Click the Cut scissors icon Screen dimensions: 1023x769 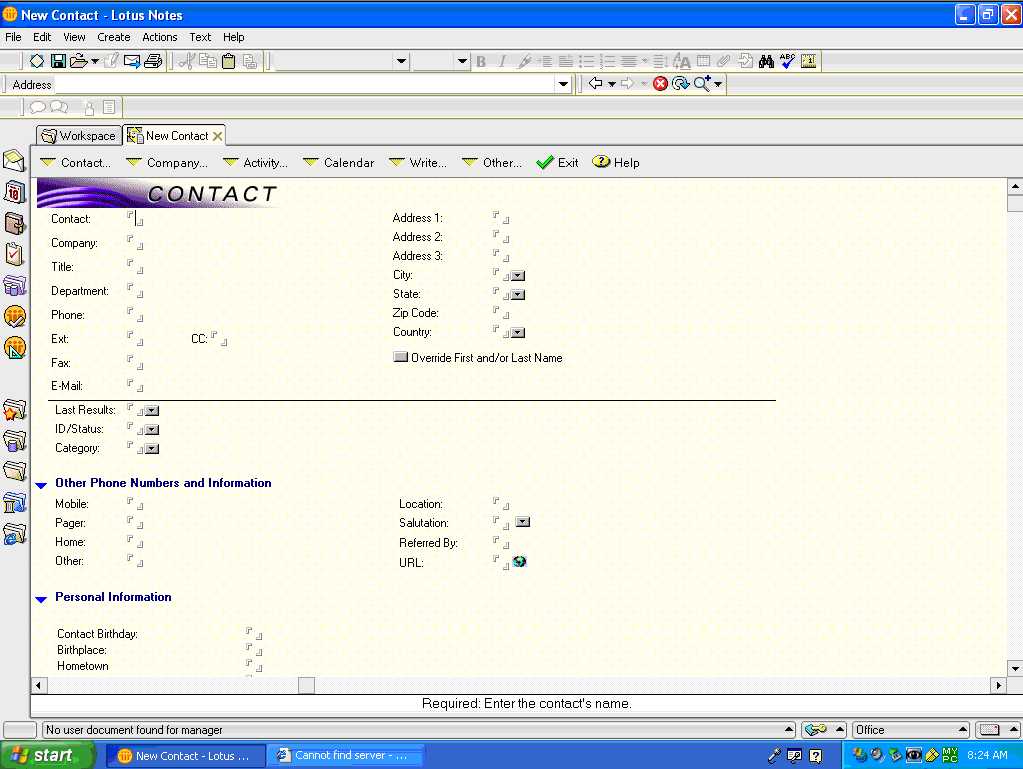pyautogui.click(x=187, y=61)
